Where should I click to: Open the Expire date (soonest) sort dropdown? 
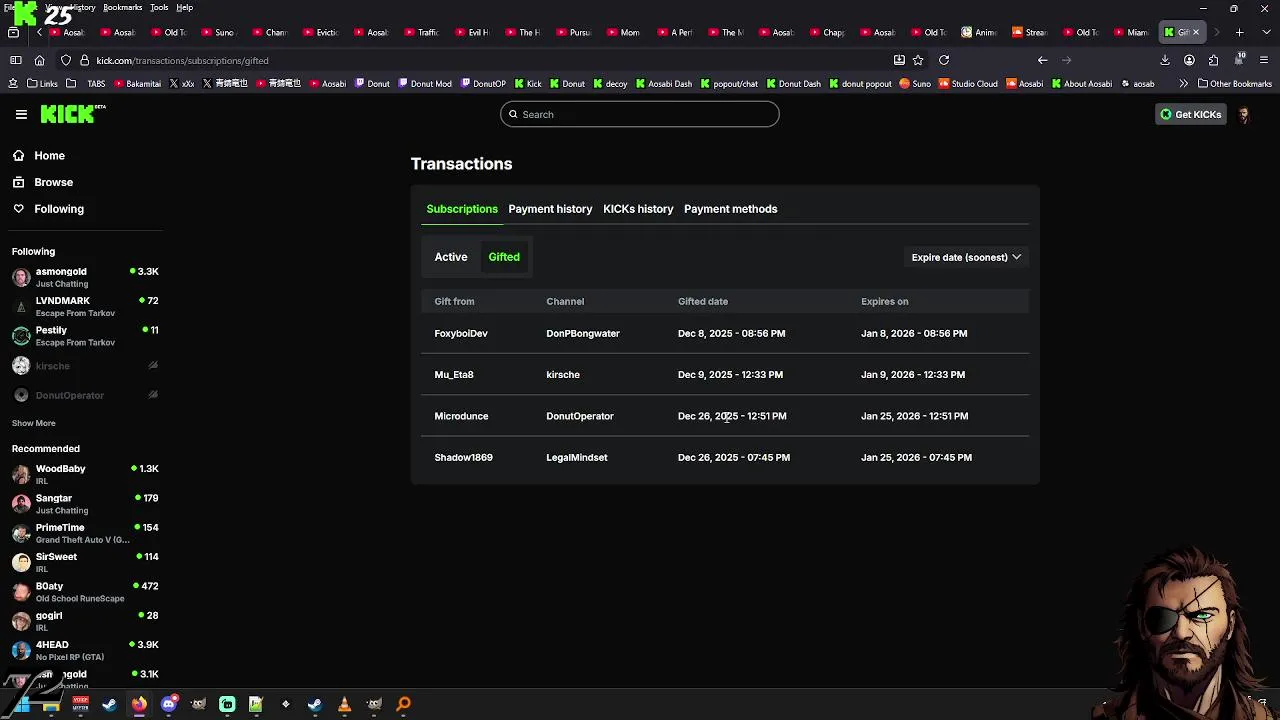pyautogui.click(x=966, y=257)
